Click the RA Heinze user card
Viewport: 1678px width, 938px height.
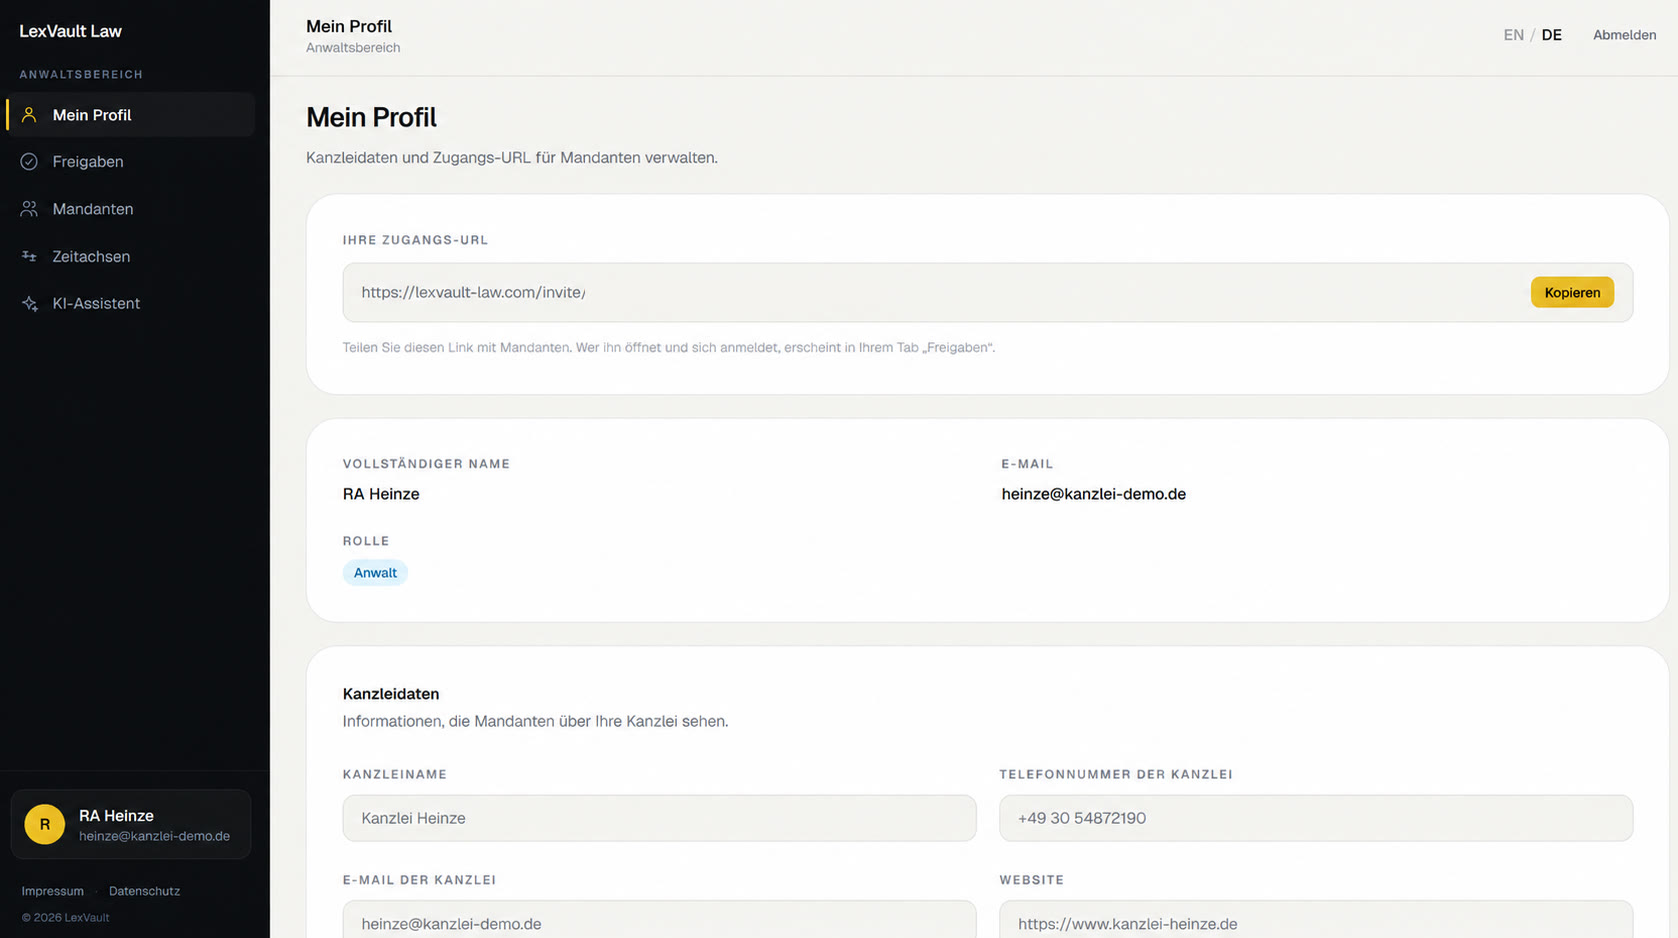(x=131, y=825)
